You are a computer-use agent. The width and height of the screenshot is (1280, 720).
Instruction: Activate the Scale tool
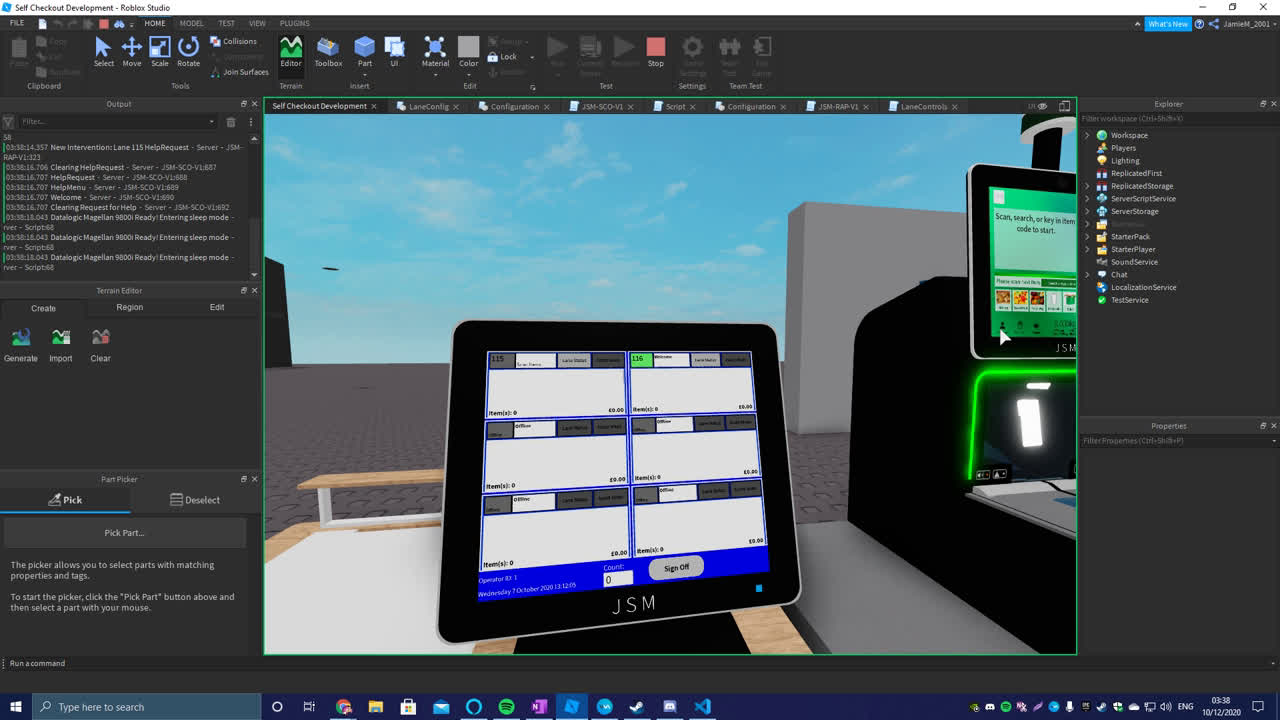pos(160,52)
